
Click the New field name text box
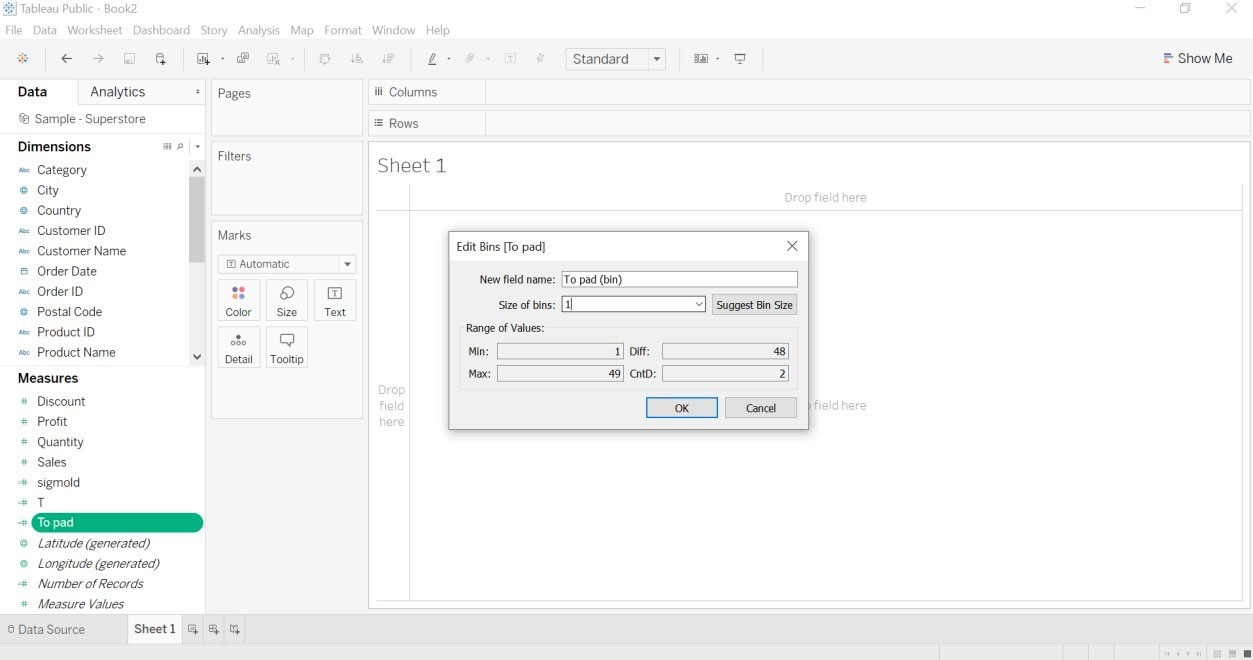pos(679,280)
